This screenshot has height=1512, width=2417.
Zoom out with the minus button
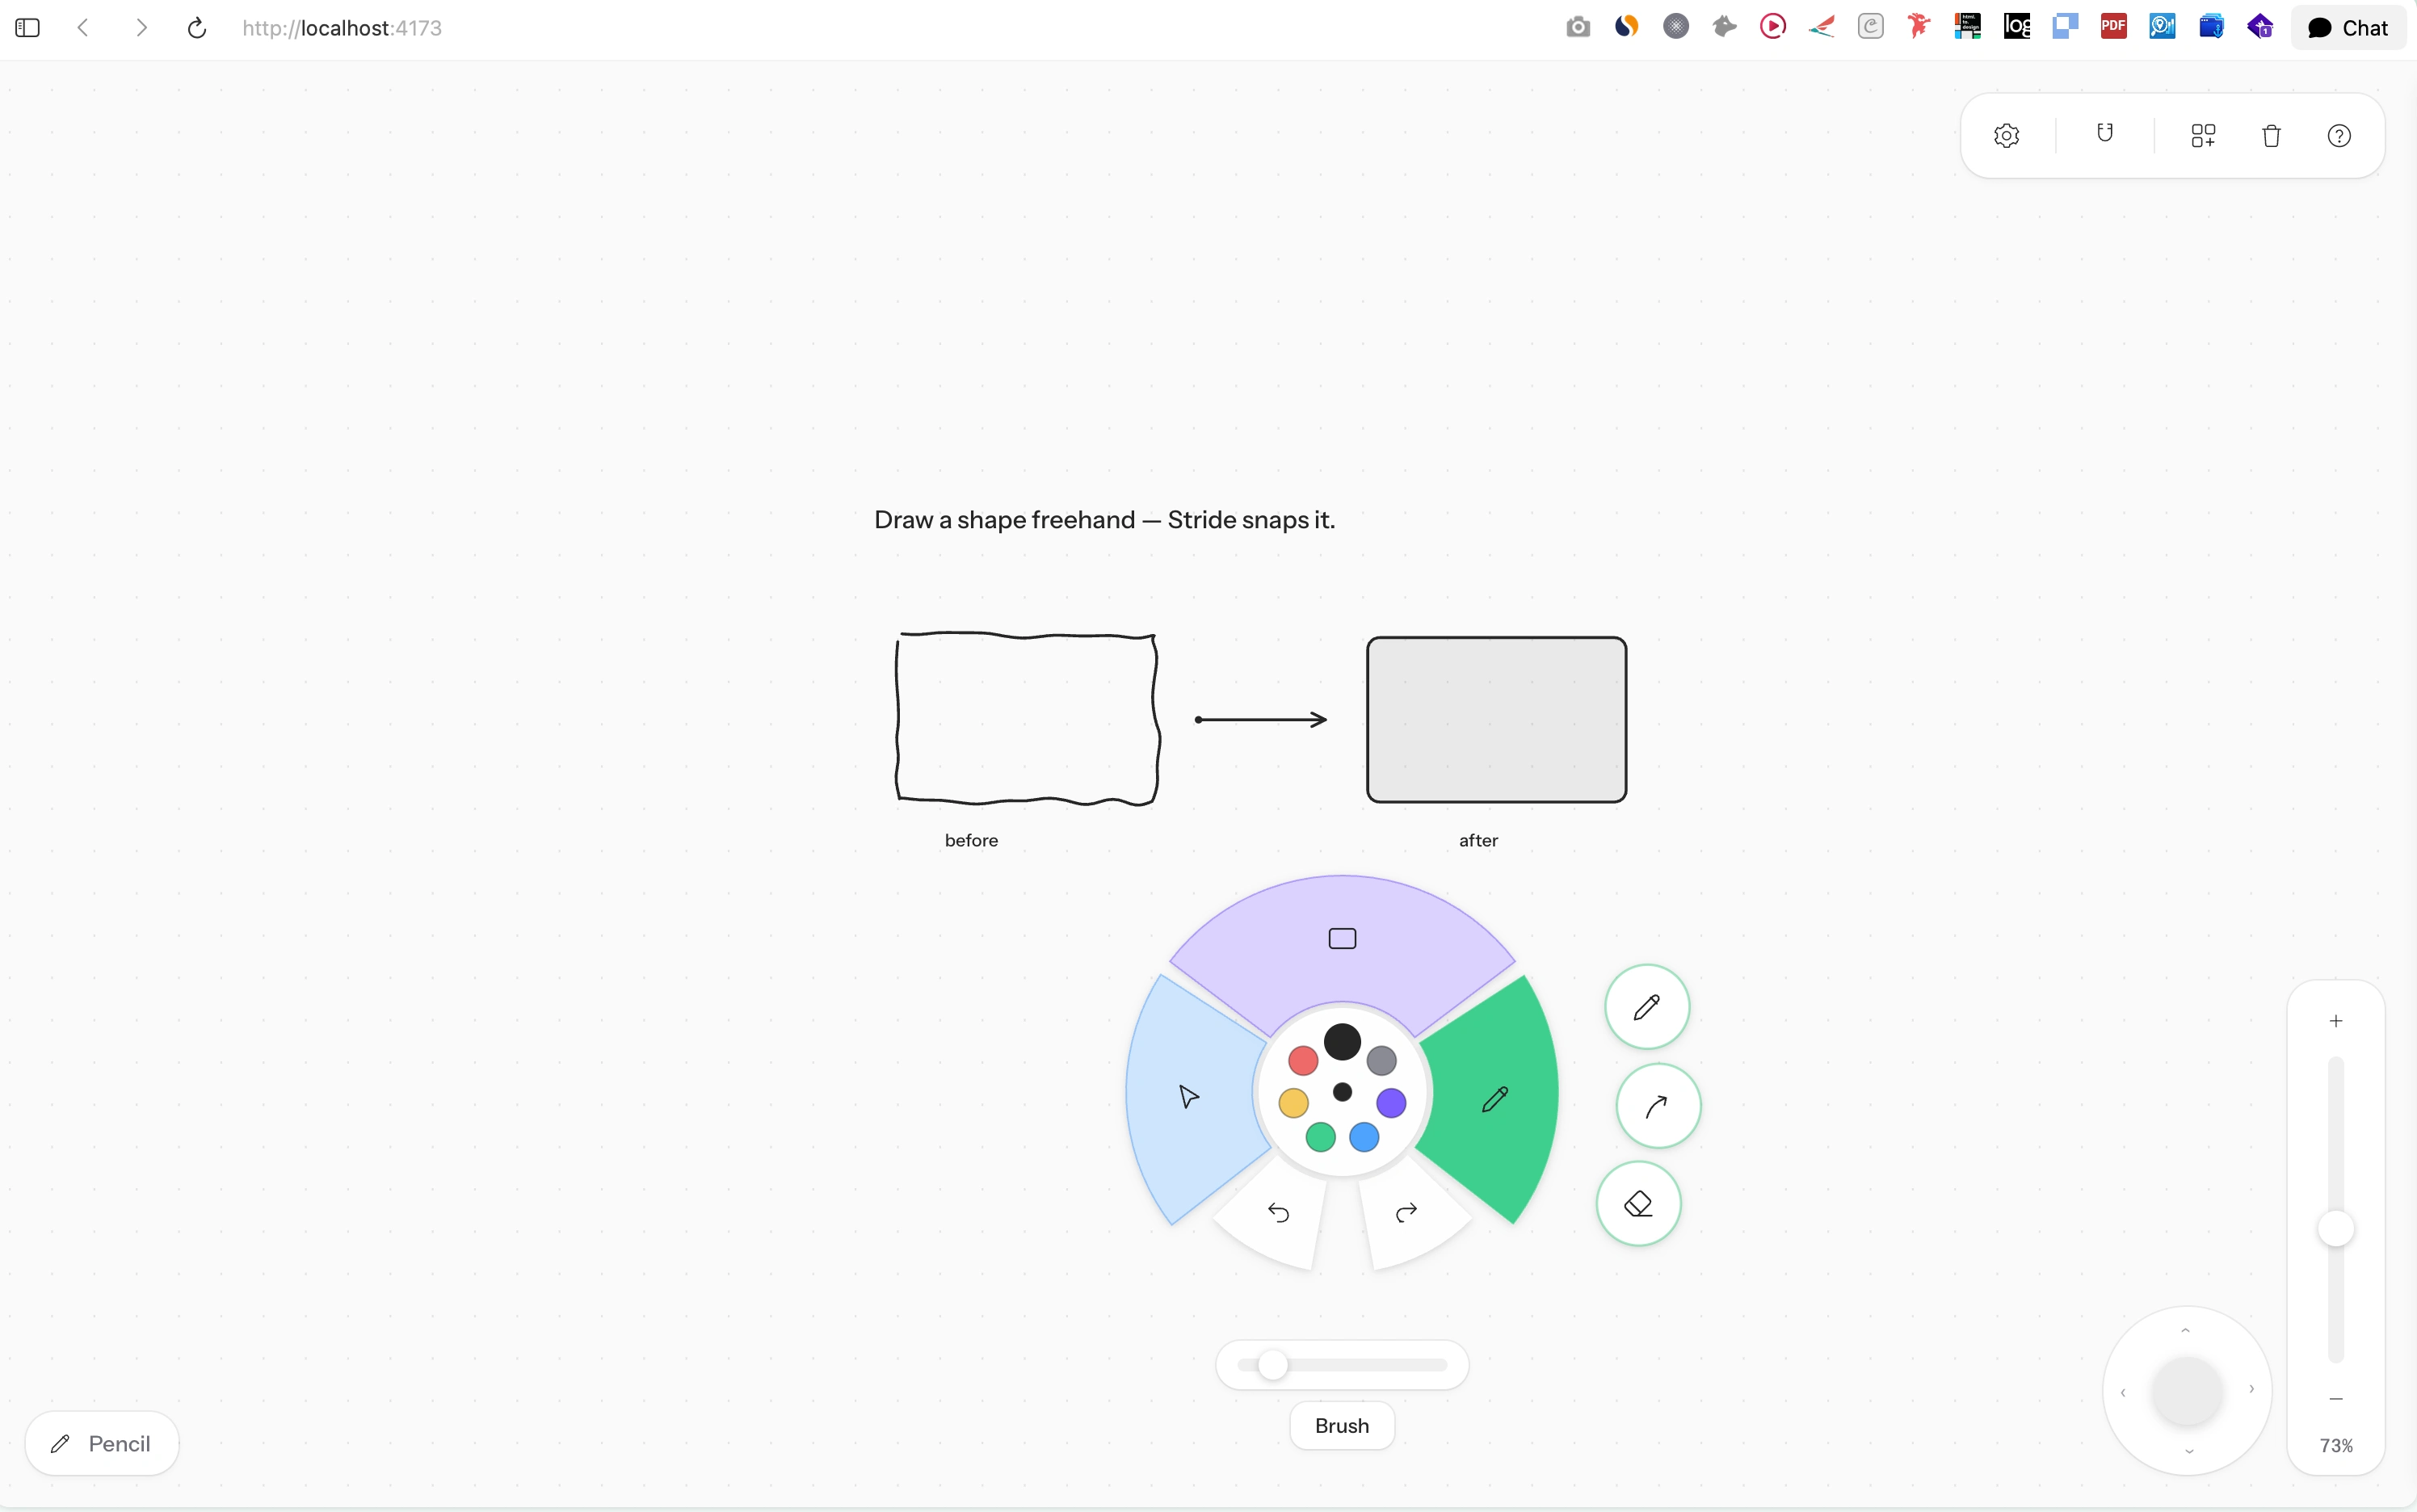2336,1399
